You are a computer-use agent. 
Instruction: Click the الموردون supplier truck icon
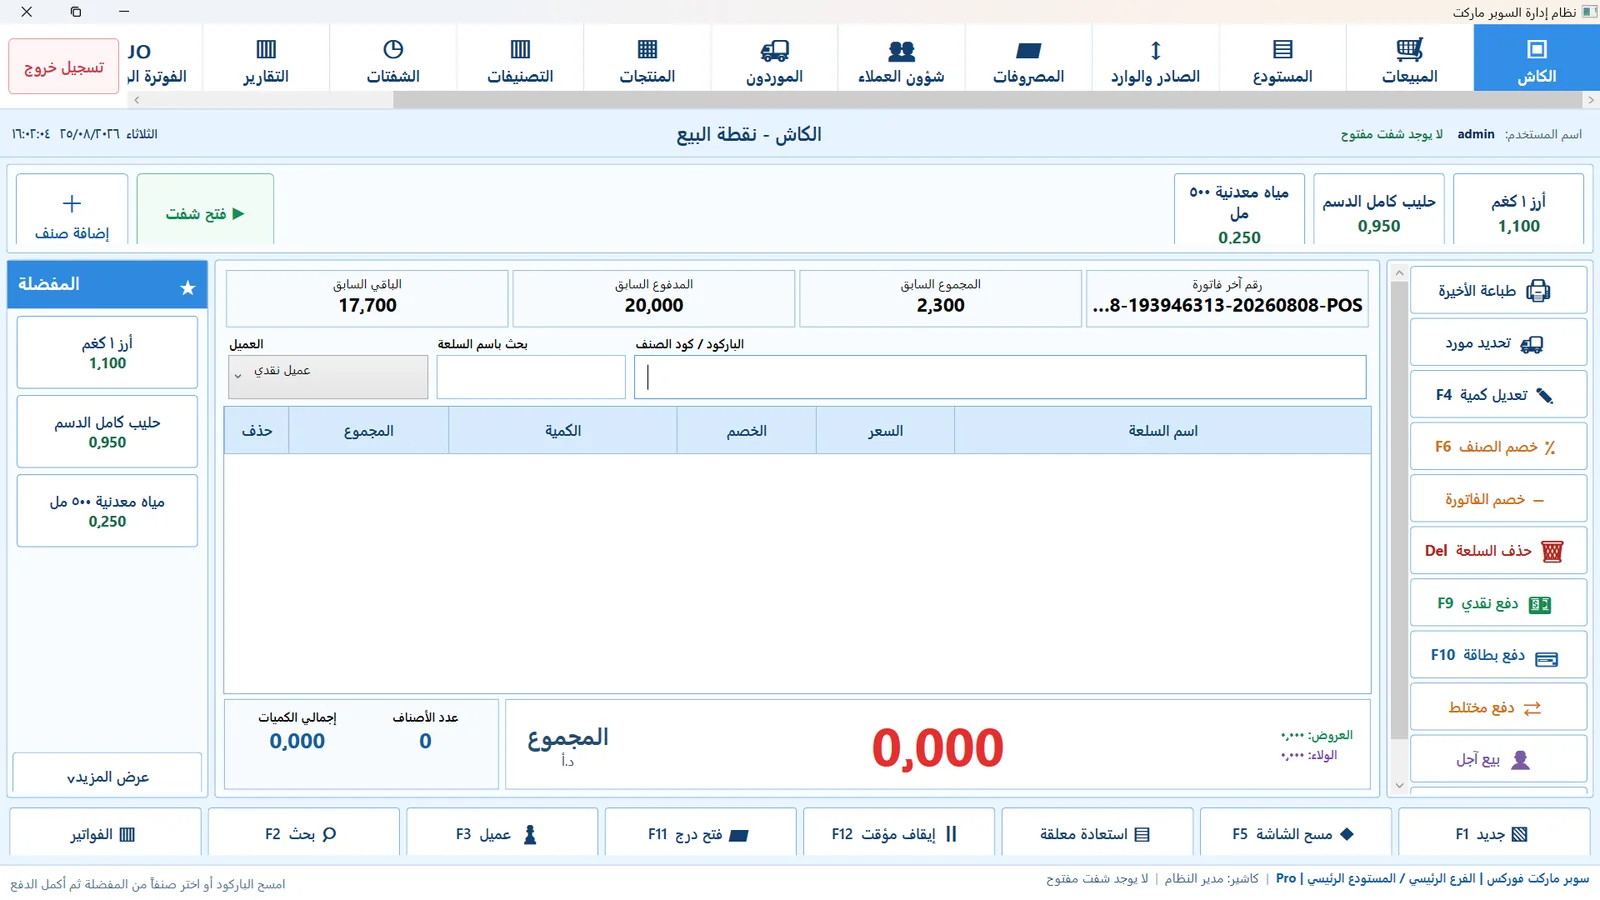[774, 50]
